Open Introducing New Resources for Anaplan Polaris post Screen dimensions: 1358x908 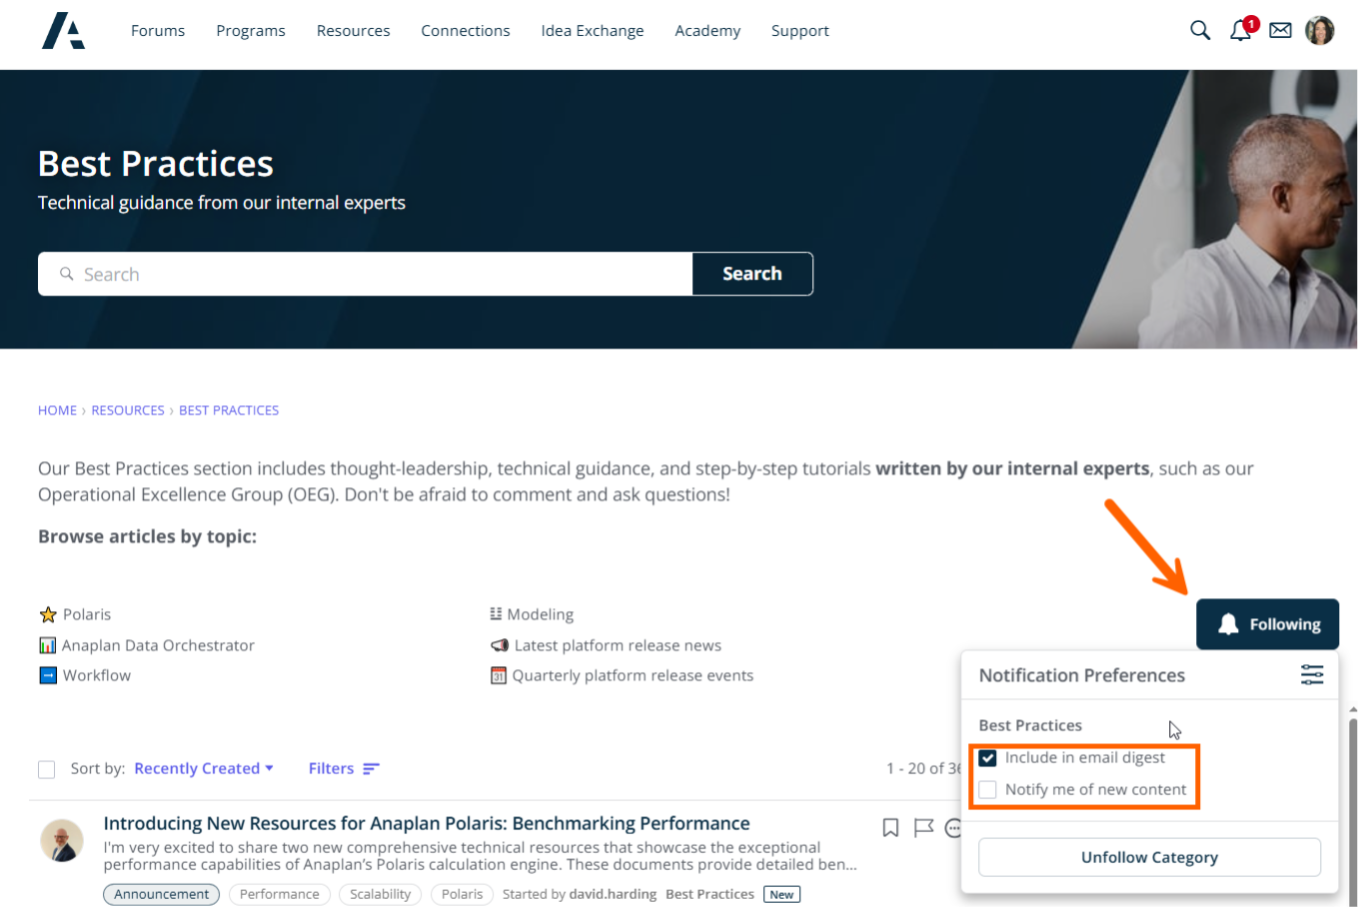coord(427,823)
